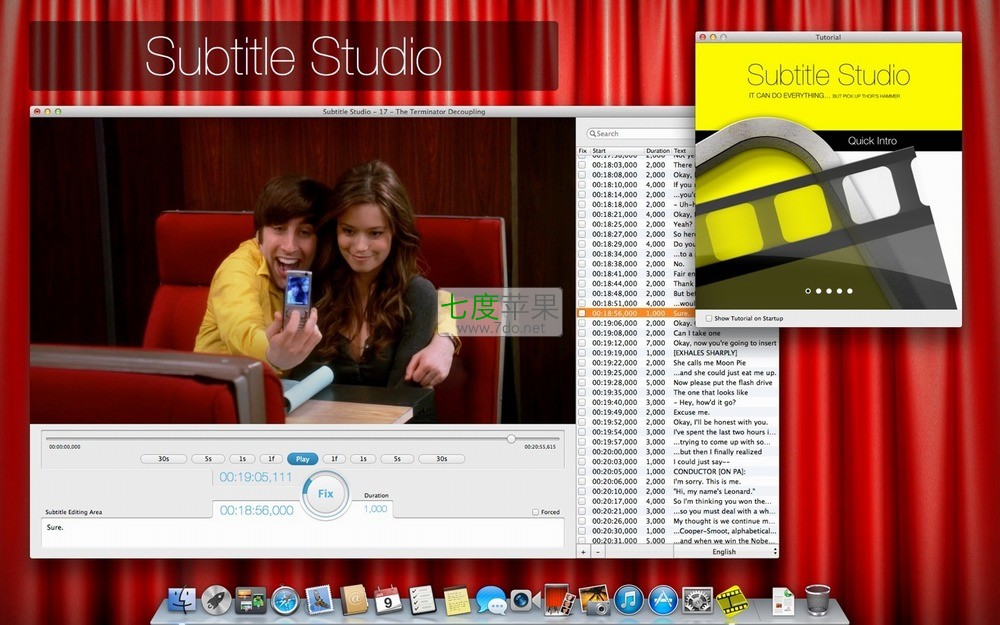1000x625 pixels.
Task: Go to fifth Tutorial page dot
Action: (849, 291)
